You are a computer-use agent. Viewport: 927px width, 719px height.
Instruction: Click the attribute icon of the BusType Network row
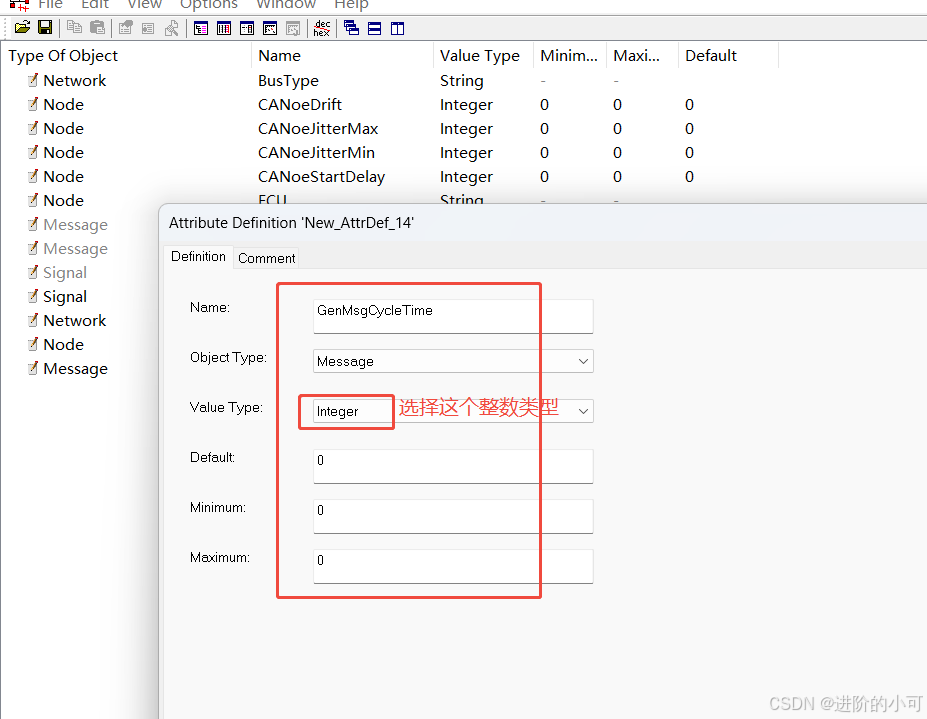point(33,80)
